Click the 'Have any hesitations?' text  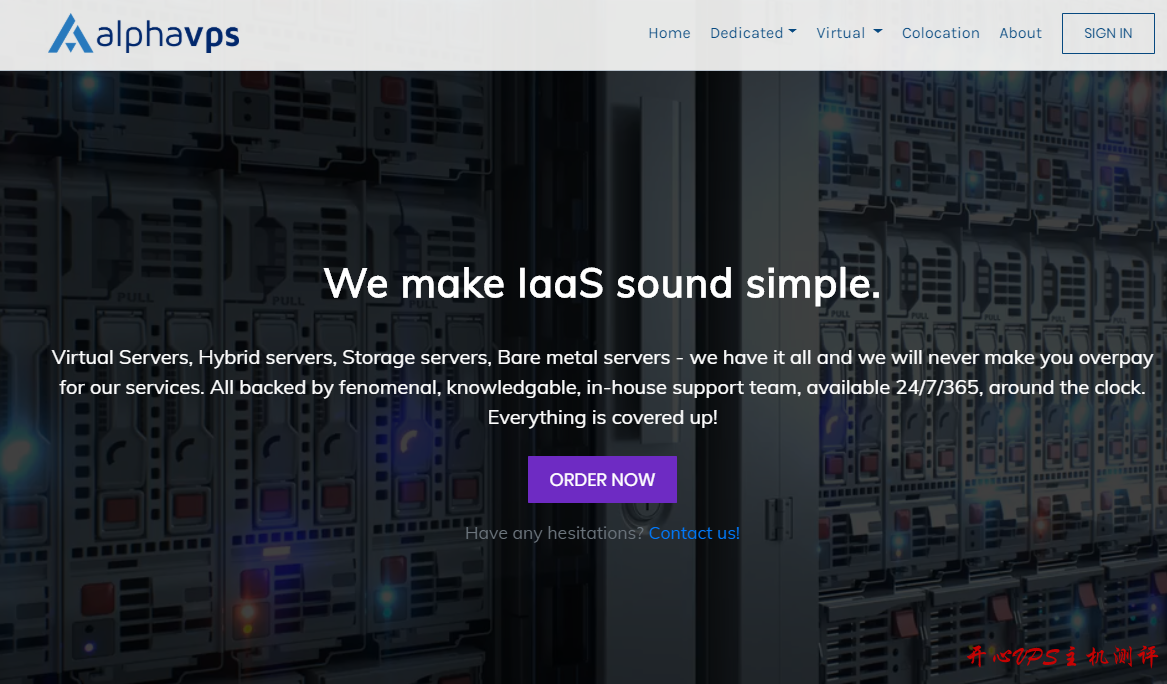554,533
